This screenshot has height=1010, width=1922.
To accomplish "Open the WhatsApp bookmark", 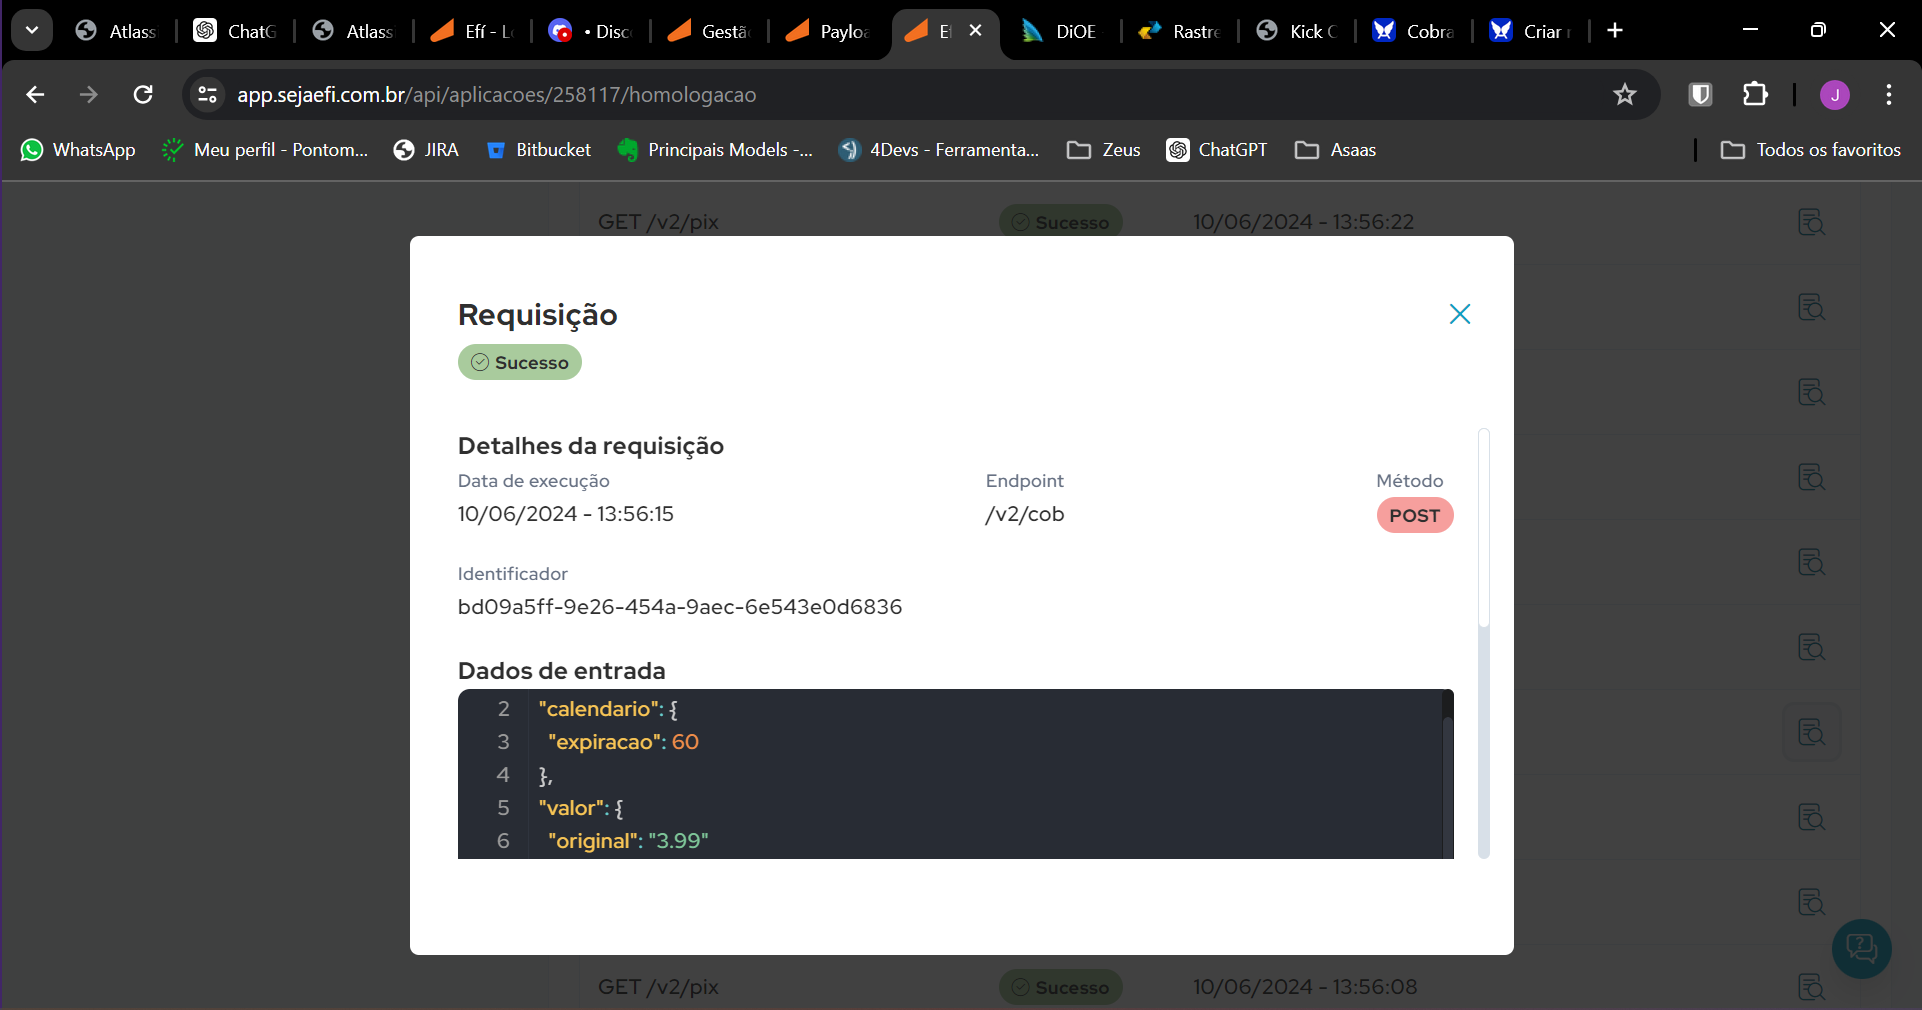I will click(x=78, y=150).
